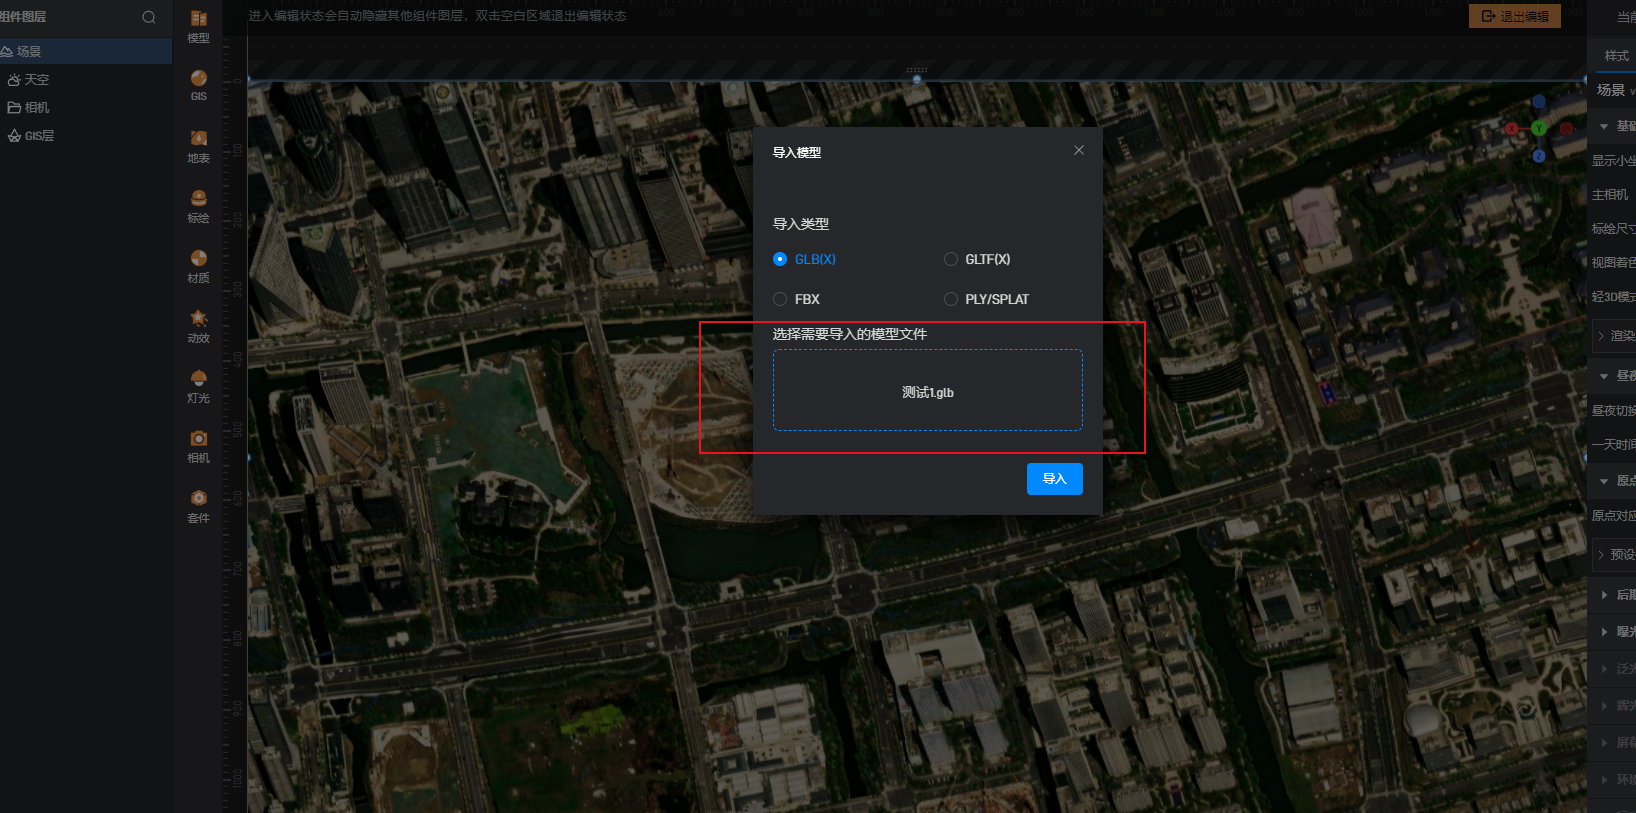Close the 导入模型 dialog
Image resolution: width=1636 pixels, height=813 pixels.
pyautogui.click(x=1079, y=150)
